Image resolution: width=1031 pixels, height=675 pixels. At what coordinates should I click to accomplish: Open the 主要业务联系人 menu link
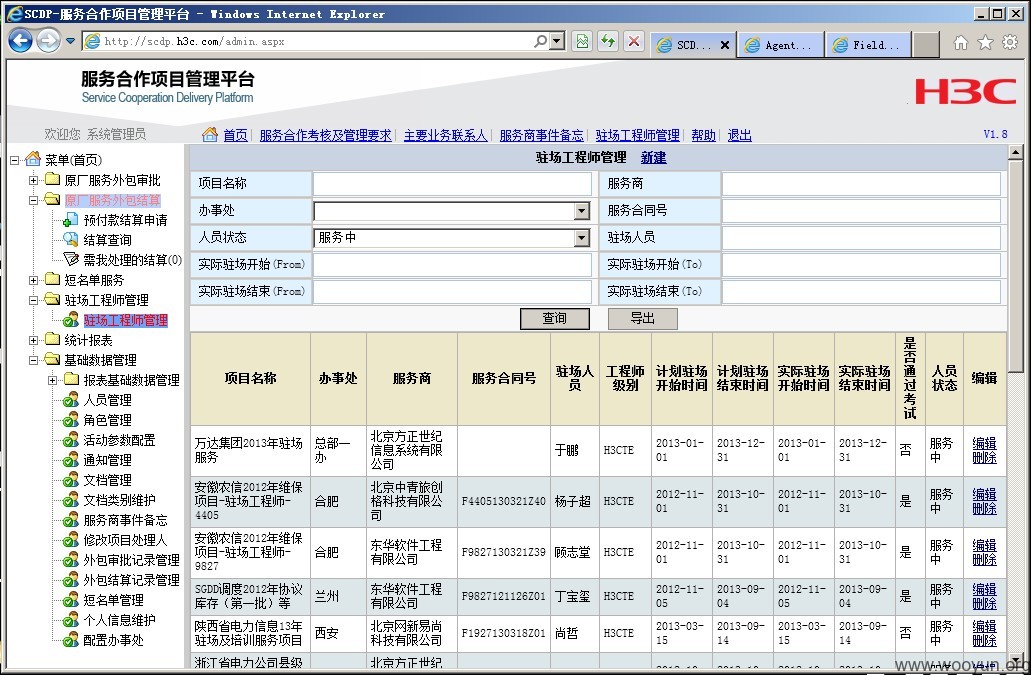445,135
